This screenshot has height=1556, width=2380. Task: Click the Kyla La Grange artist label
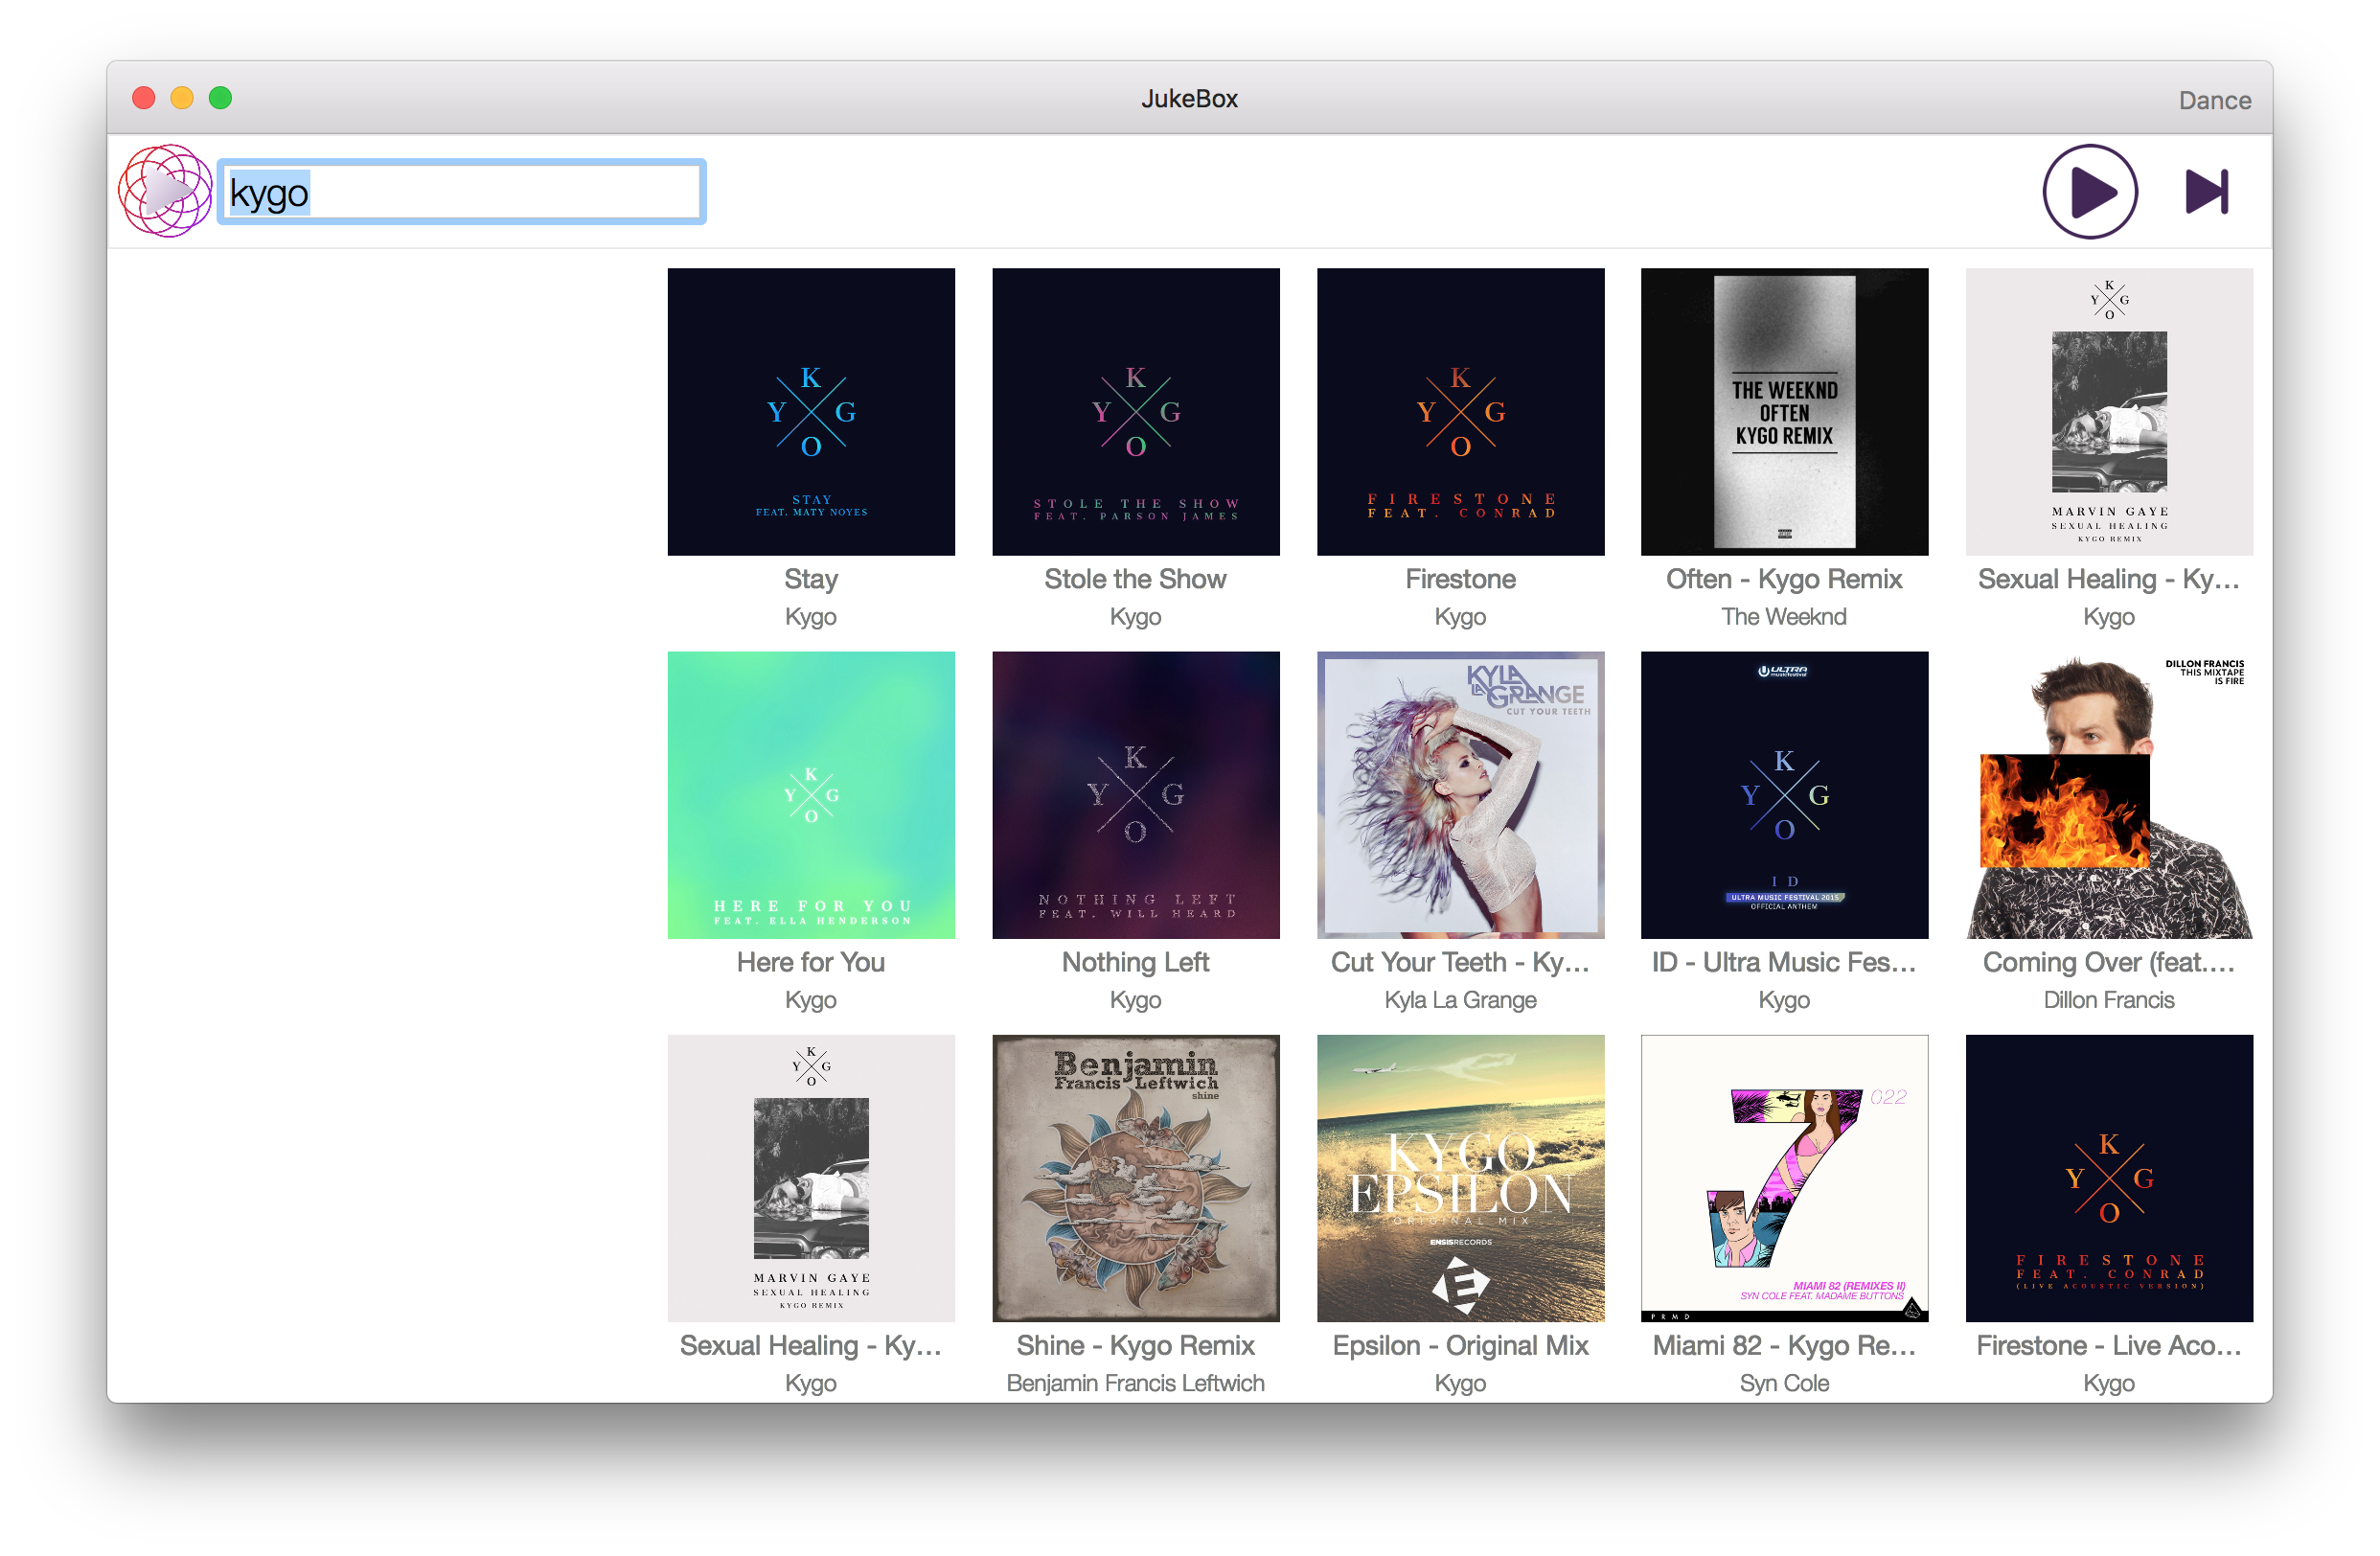1460,1000
